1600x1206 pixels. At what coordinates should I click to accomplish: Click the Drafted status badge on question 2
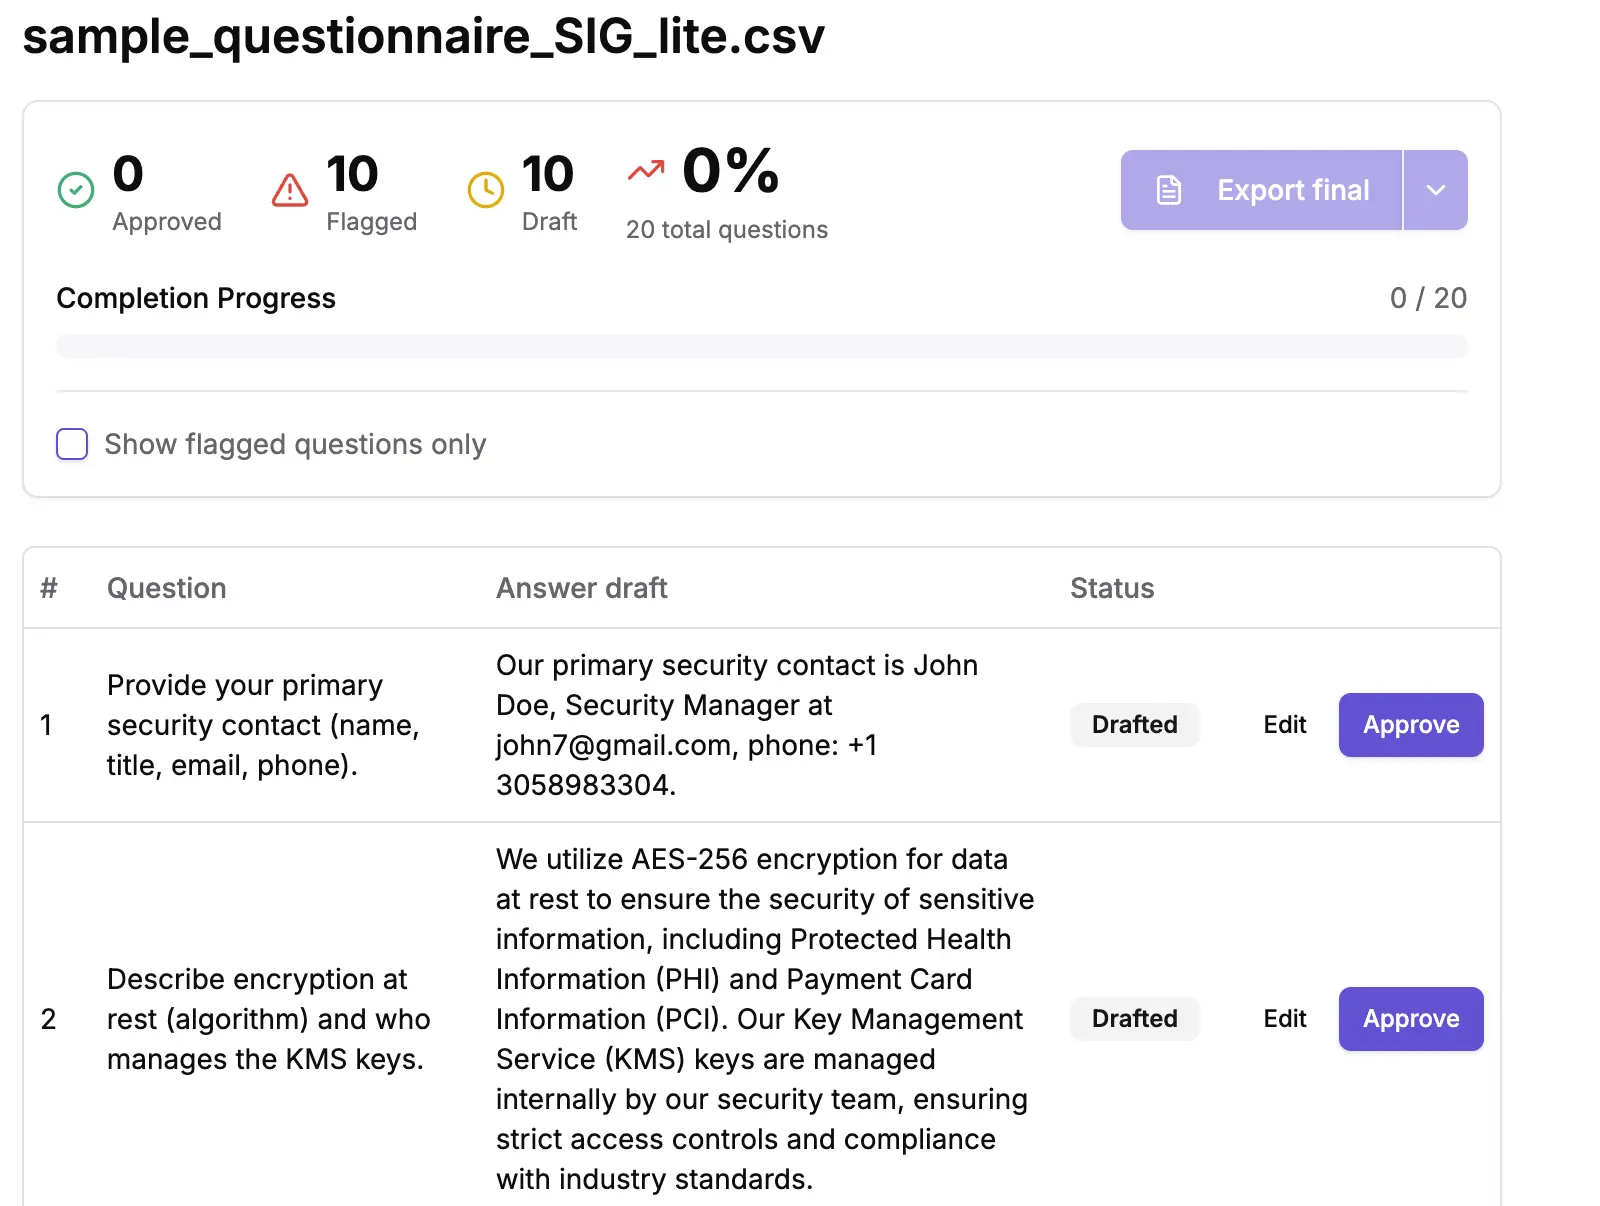tap(1135, 1018)
